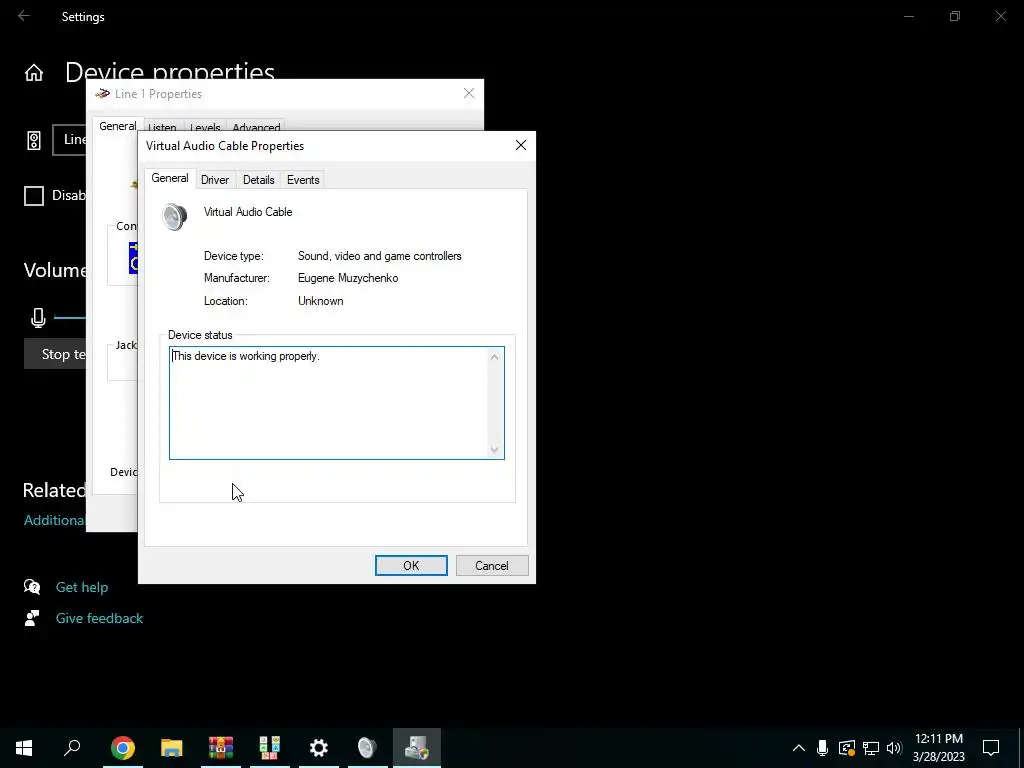The image size is (1024, 768).
Task: Open the Details tab
Action: tap(259, 180)
